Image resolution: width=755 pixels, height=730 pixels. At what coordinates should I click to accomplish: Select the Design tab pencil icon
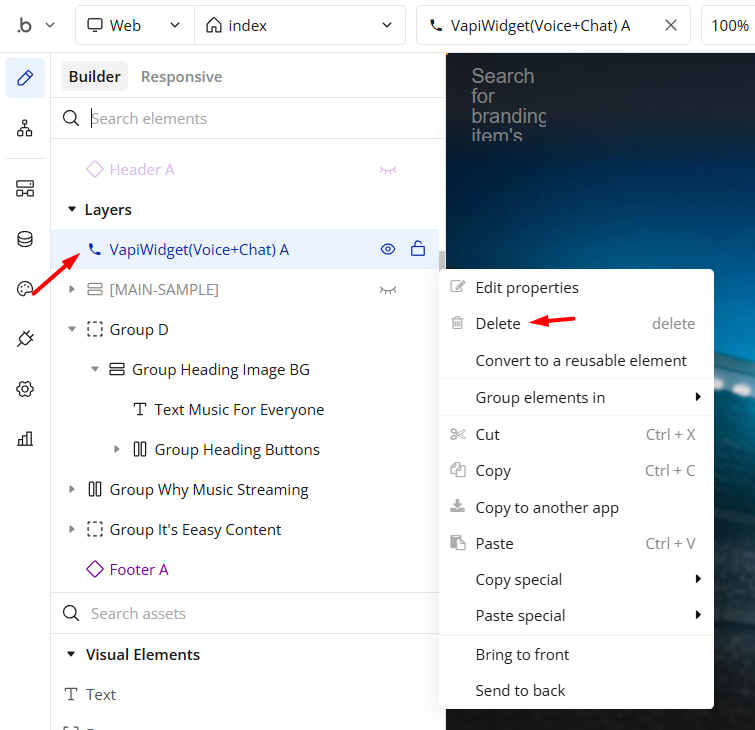(x=25, y=78)
